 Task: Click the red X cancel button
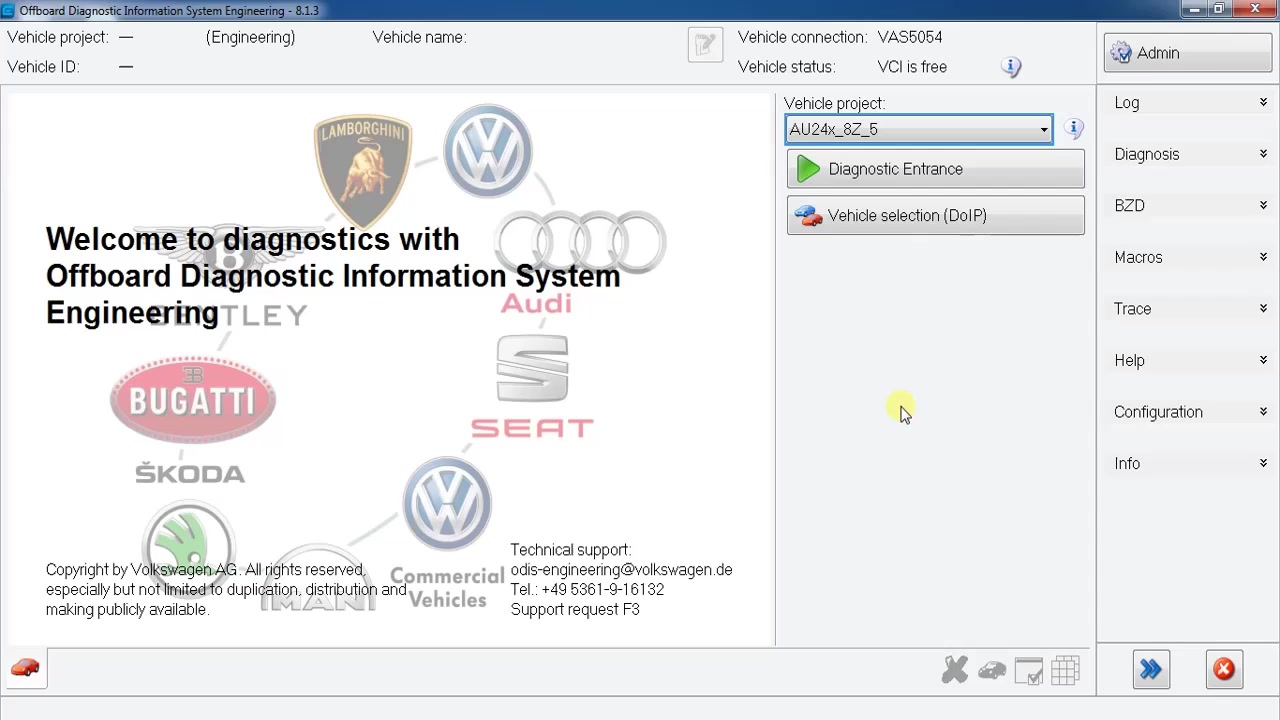(x=1224, y=670)
